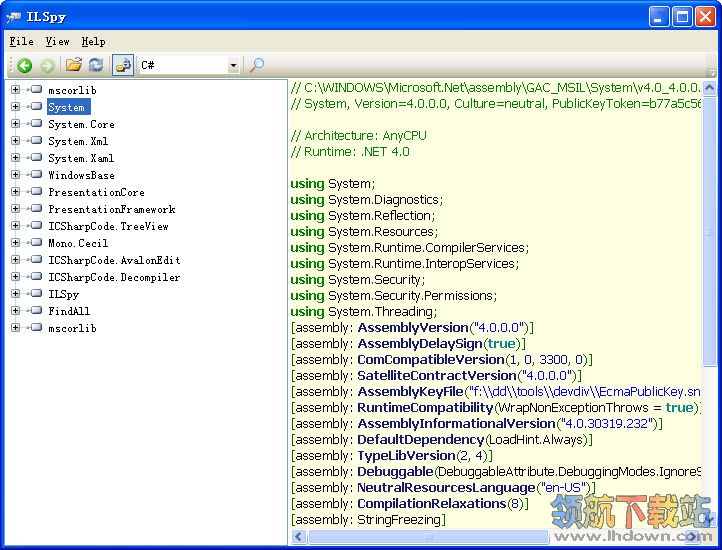
Task: Click the System.Xml assembly icon
Action: point(35,140)
